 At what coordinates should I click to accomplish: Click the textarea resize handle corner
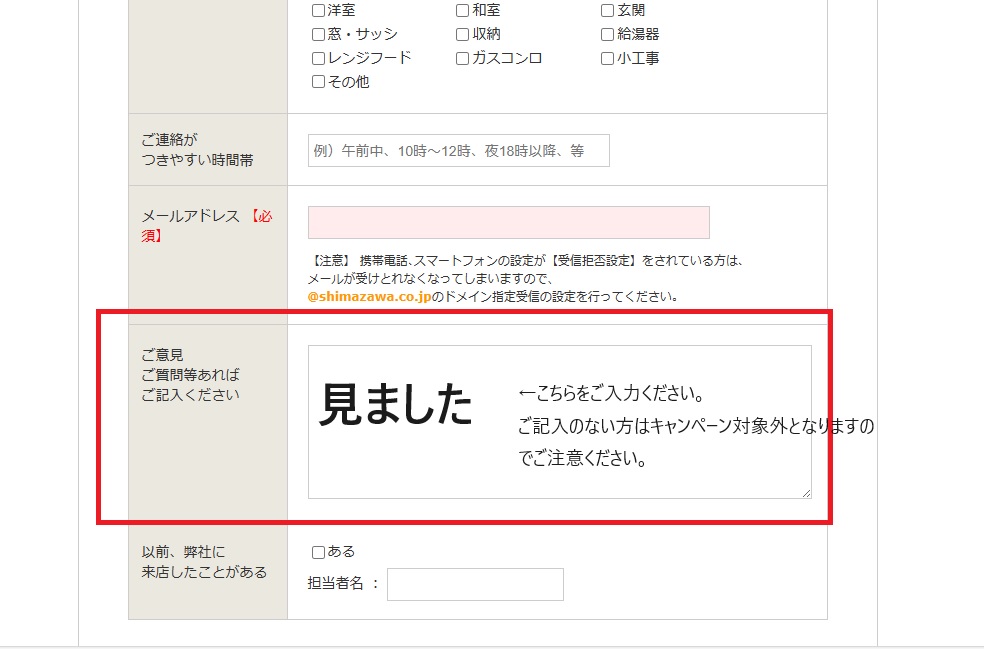tap(806, 493)
